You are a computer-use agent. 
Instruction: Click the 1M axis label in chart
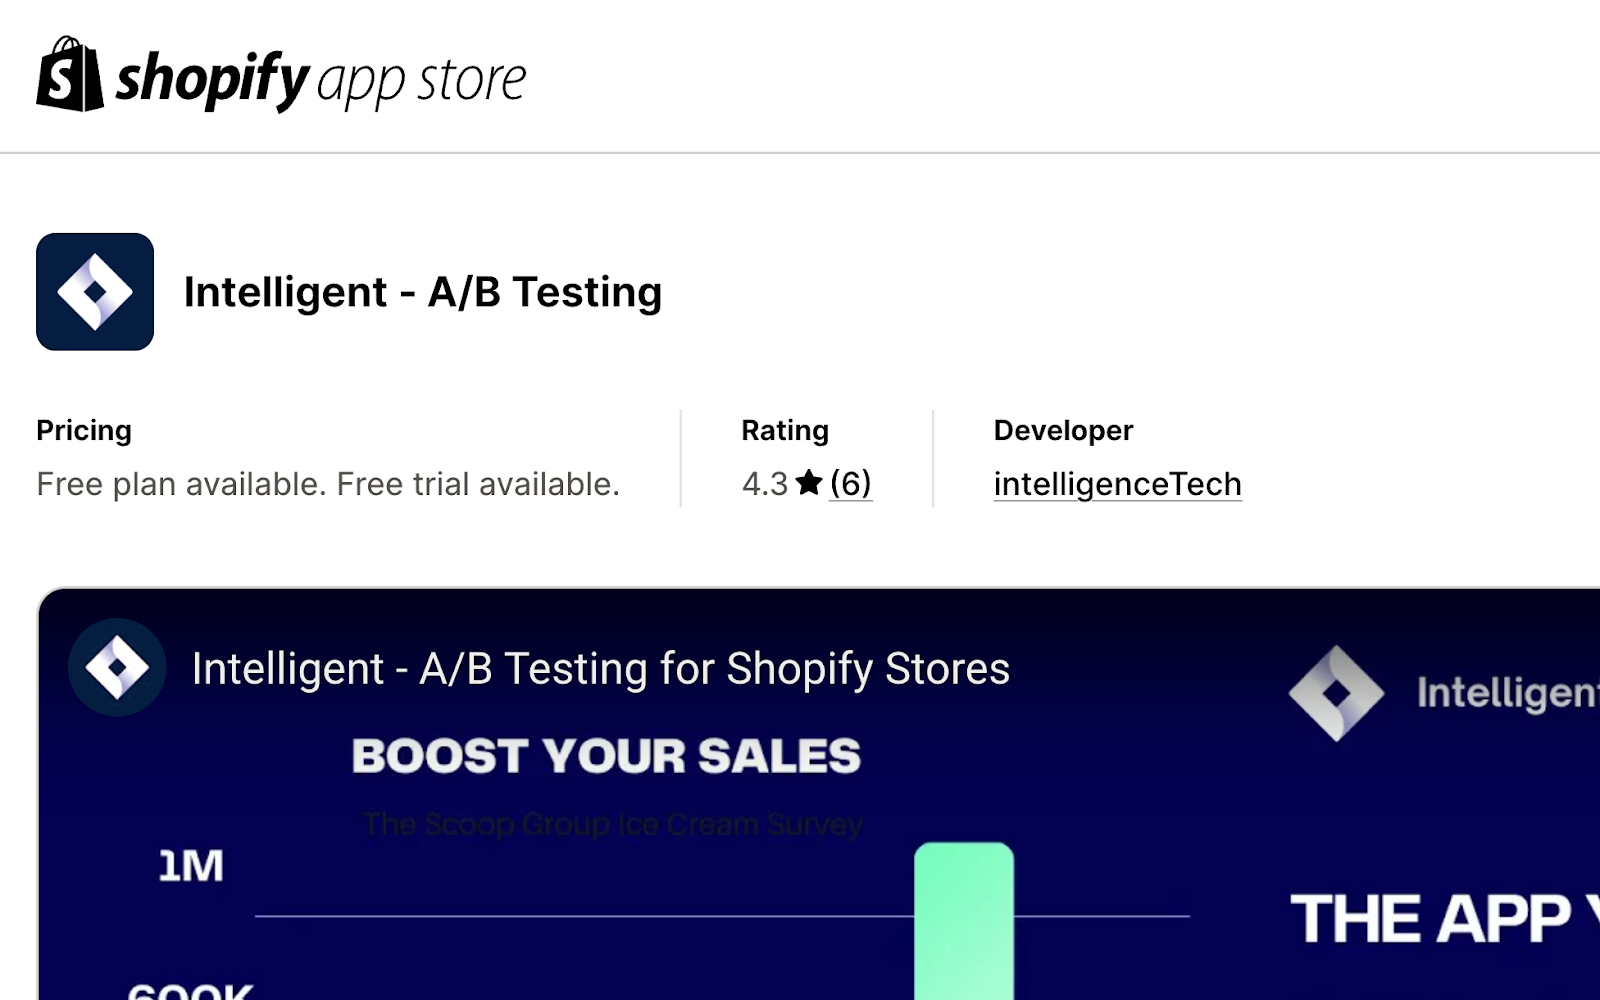pos(191,866)
